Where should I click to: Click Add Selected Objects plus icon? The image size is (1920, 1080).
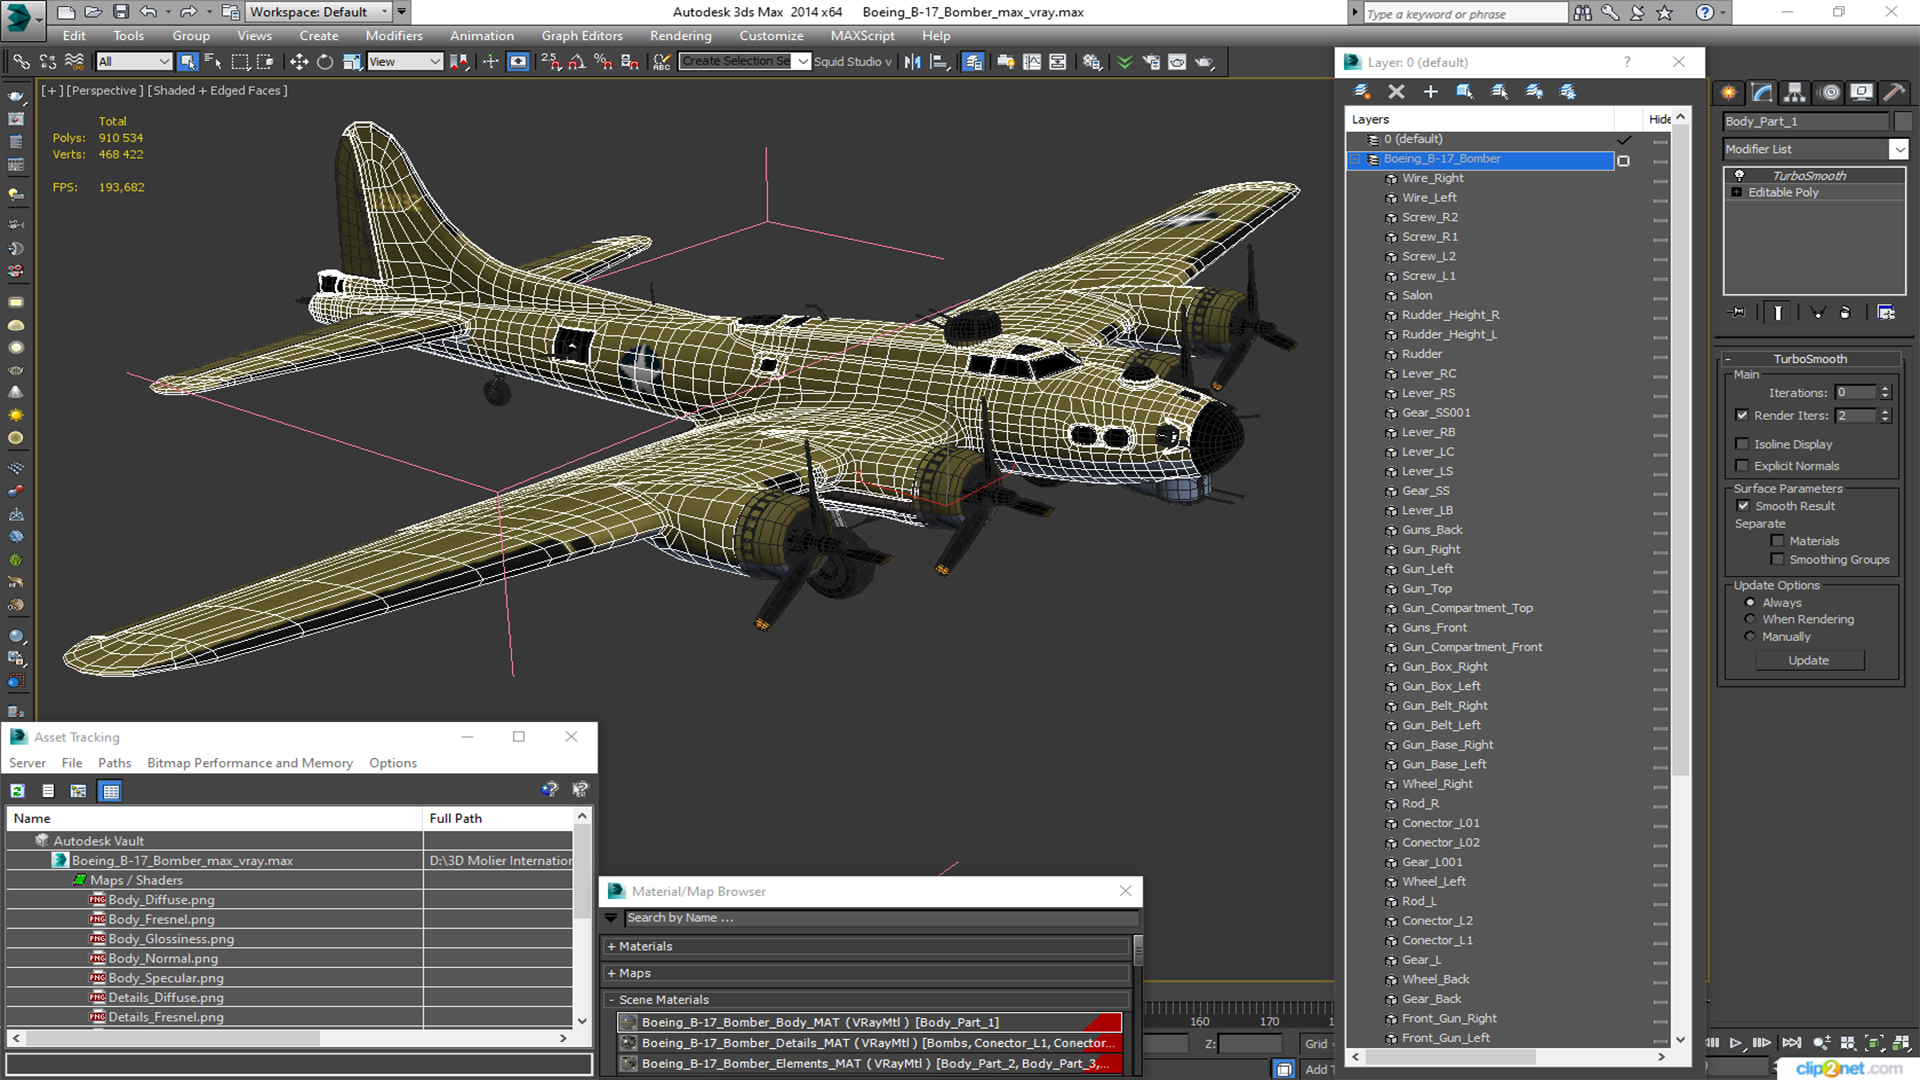1431,91
